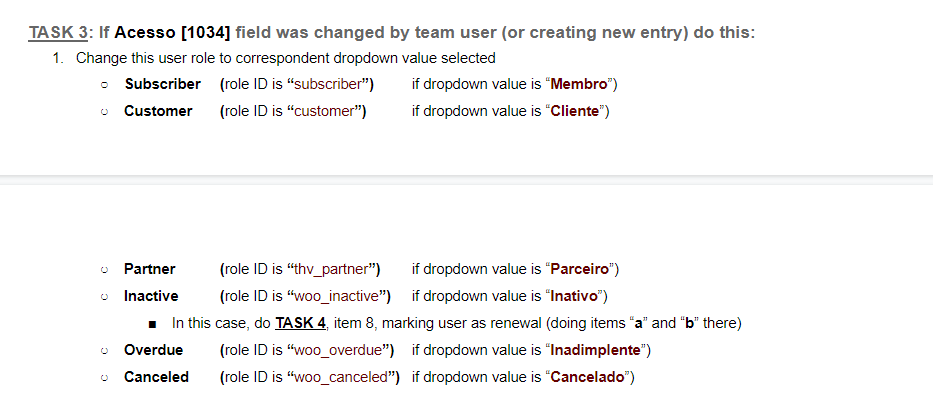Click the thv_partner role ID text

(x=331, y=269)
